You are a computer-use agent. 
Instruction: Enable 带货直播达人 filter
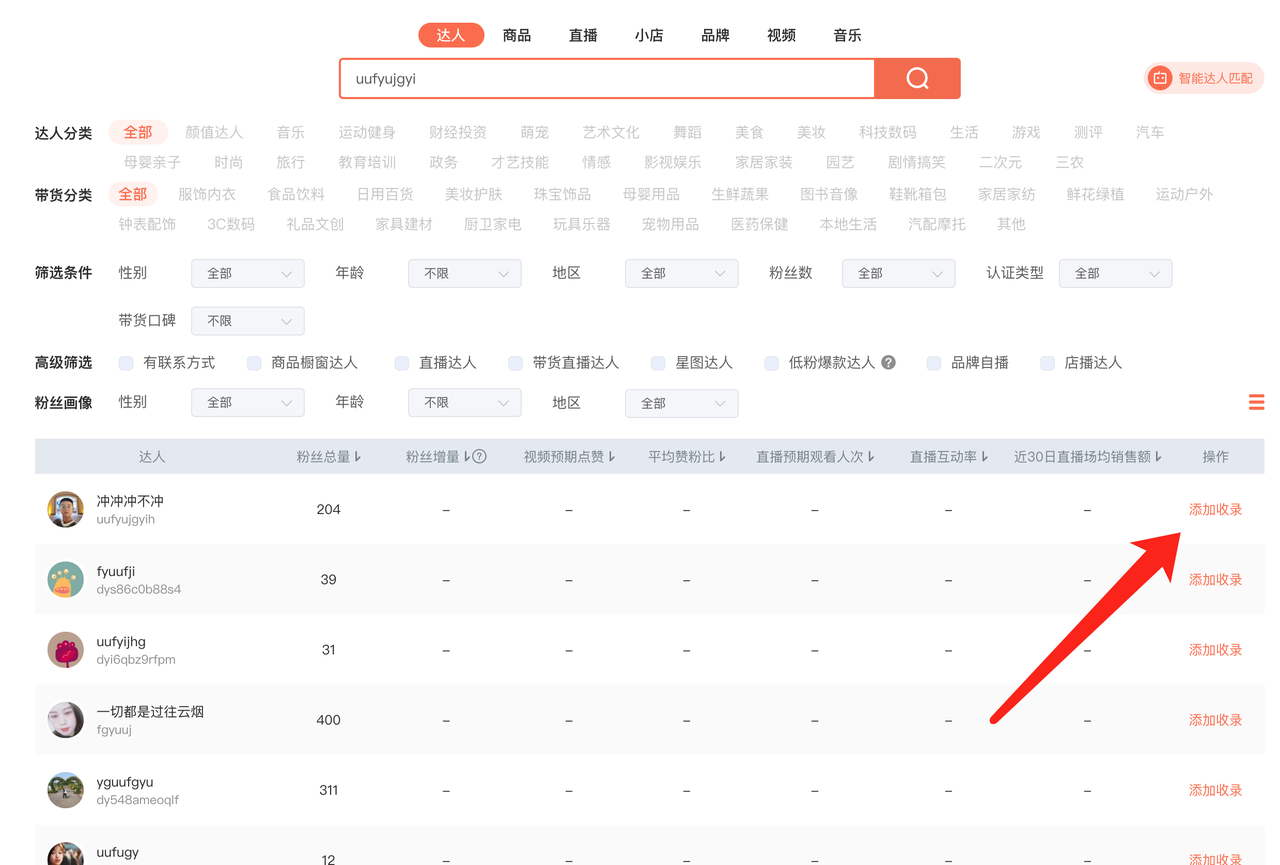click(x=515, y=363)
